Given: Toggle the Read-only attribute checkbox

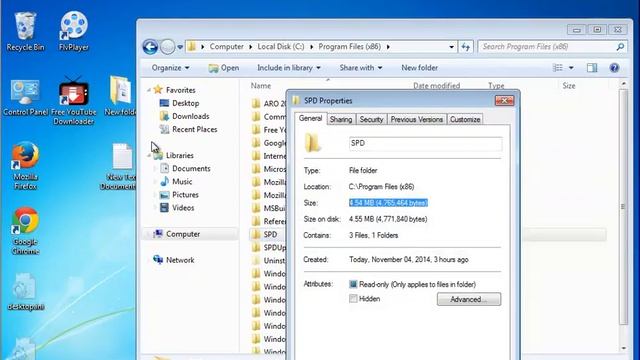Looking at the screenshot, I should click(353, 284).
